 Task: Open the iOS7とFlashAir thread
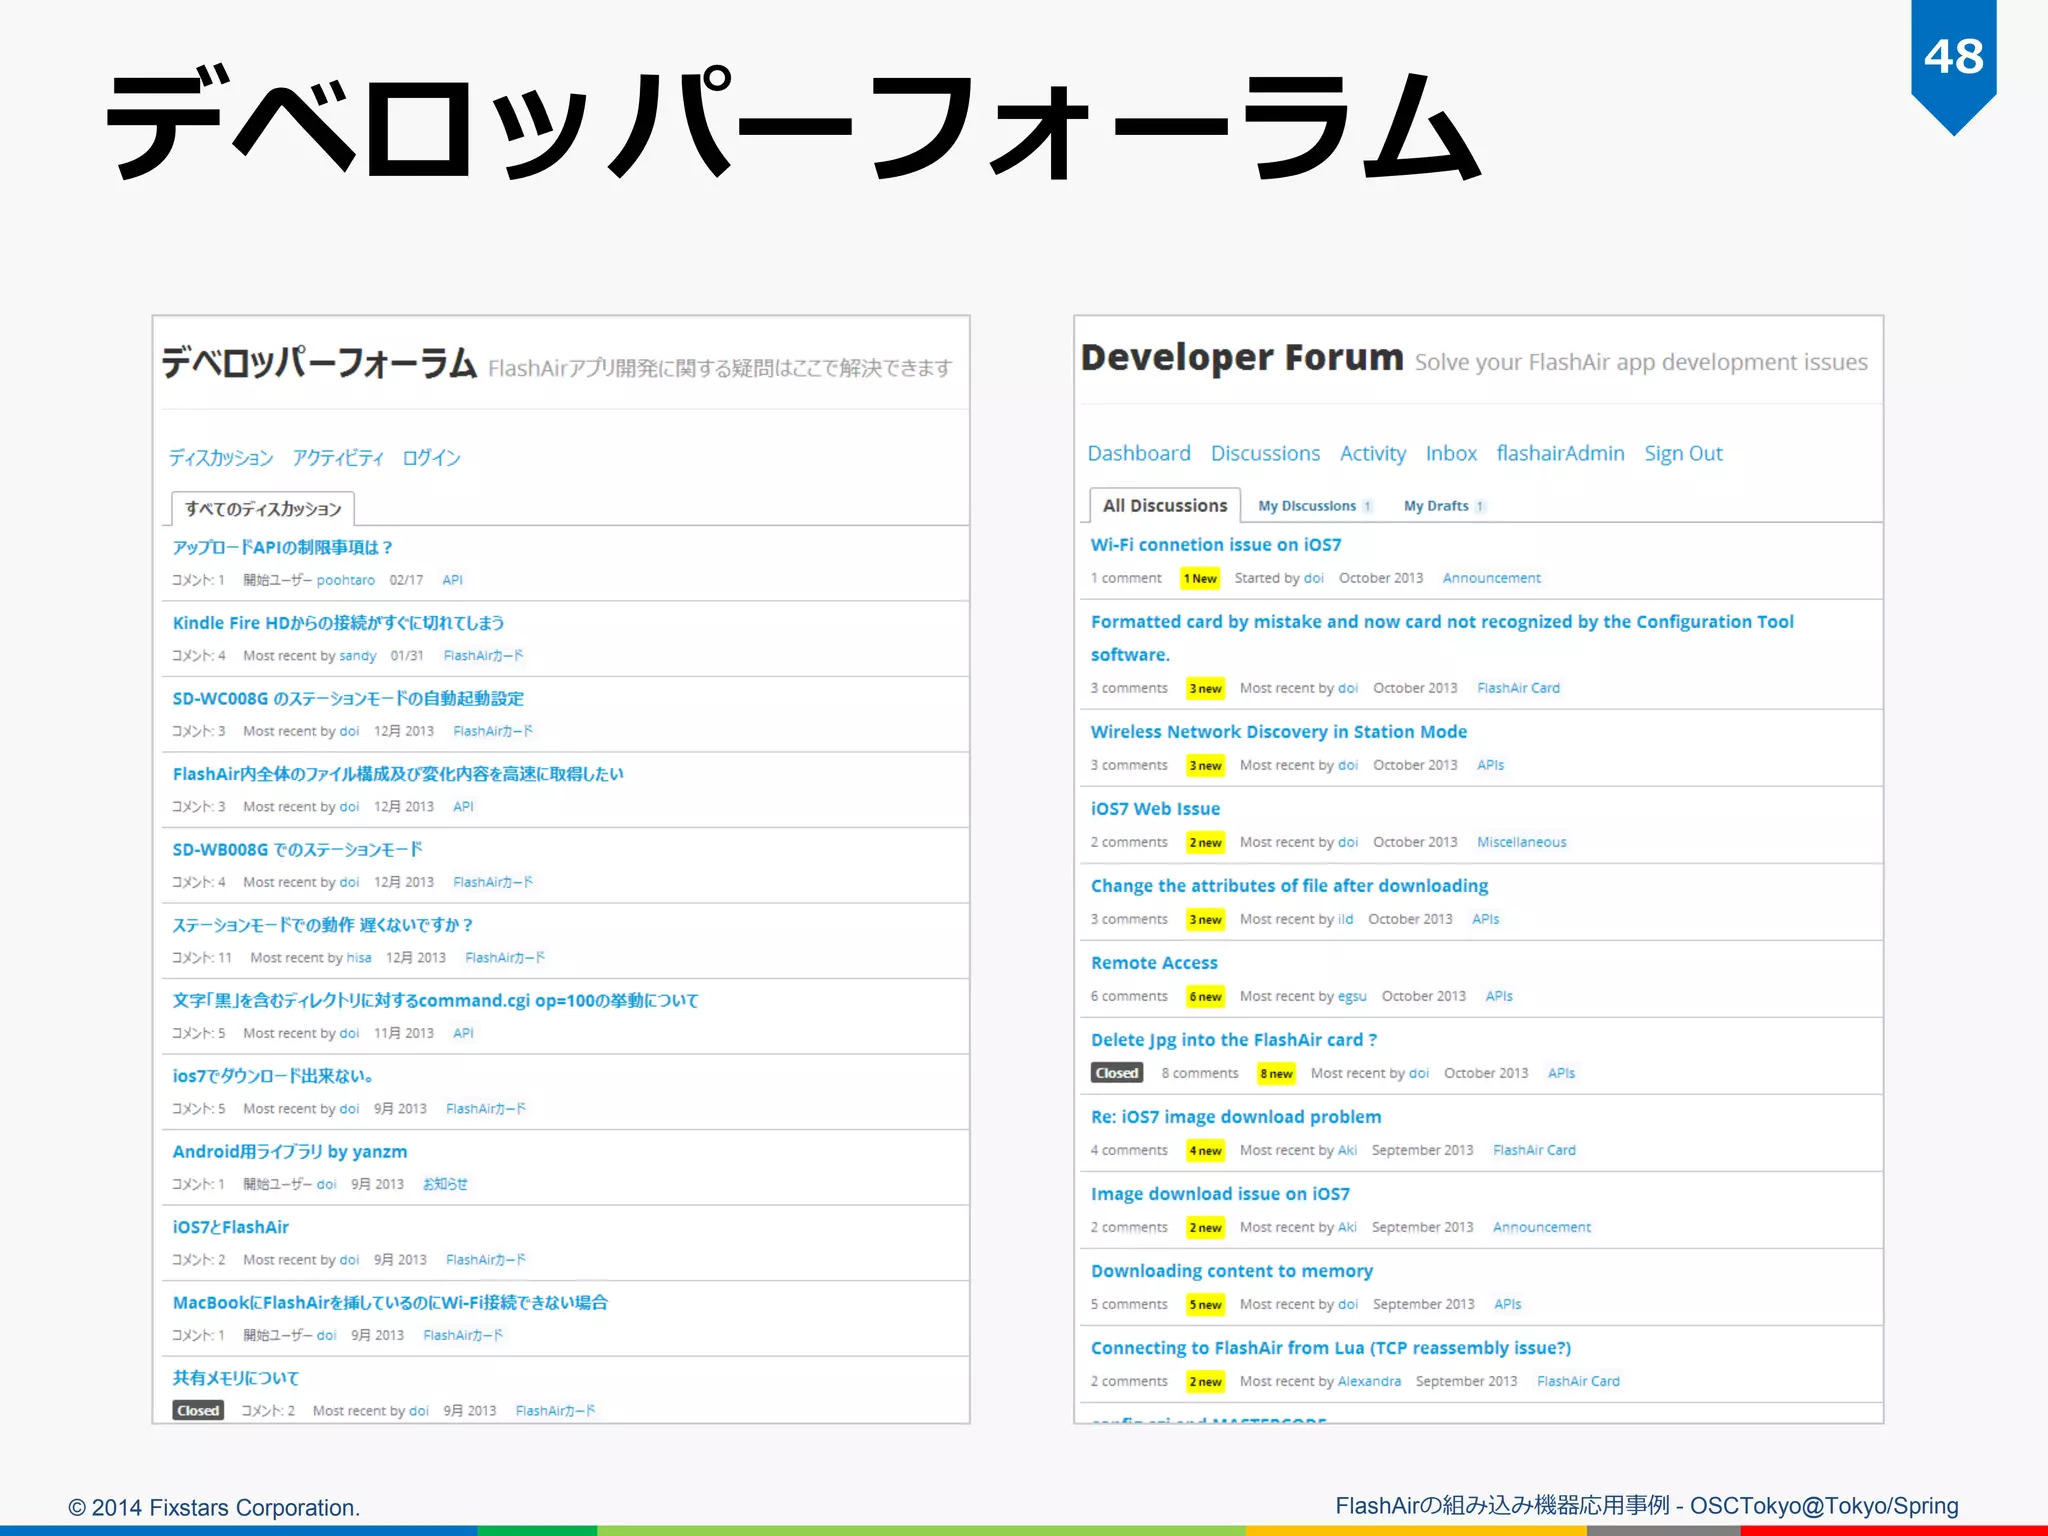coord(230,1227)
